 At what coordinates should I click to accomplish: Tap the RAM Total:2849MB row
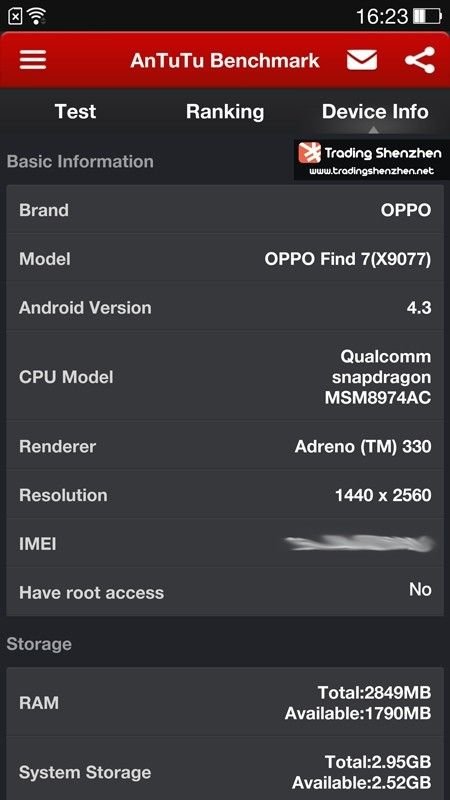point(225,703)
